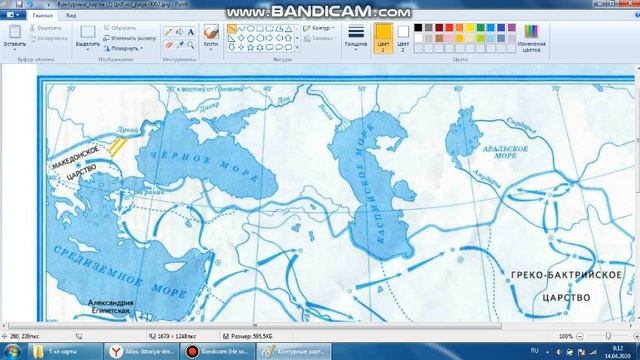Viewport: 640px width, 360px height.
Task: Choose the Up arrow shape
Action: tap(288, 38)
